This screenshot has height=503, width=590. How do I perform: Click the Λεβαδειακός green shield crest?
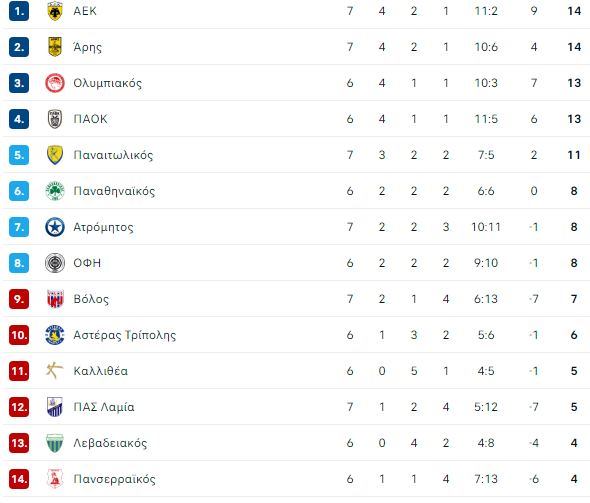[55, 443]
